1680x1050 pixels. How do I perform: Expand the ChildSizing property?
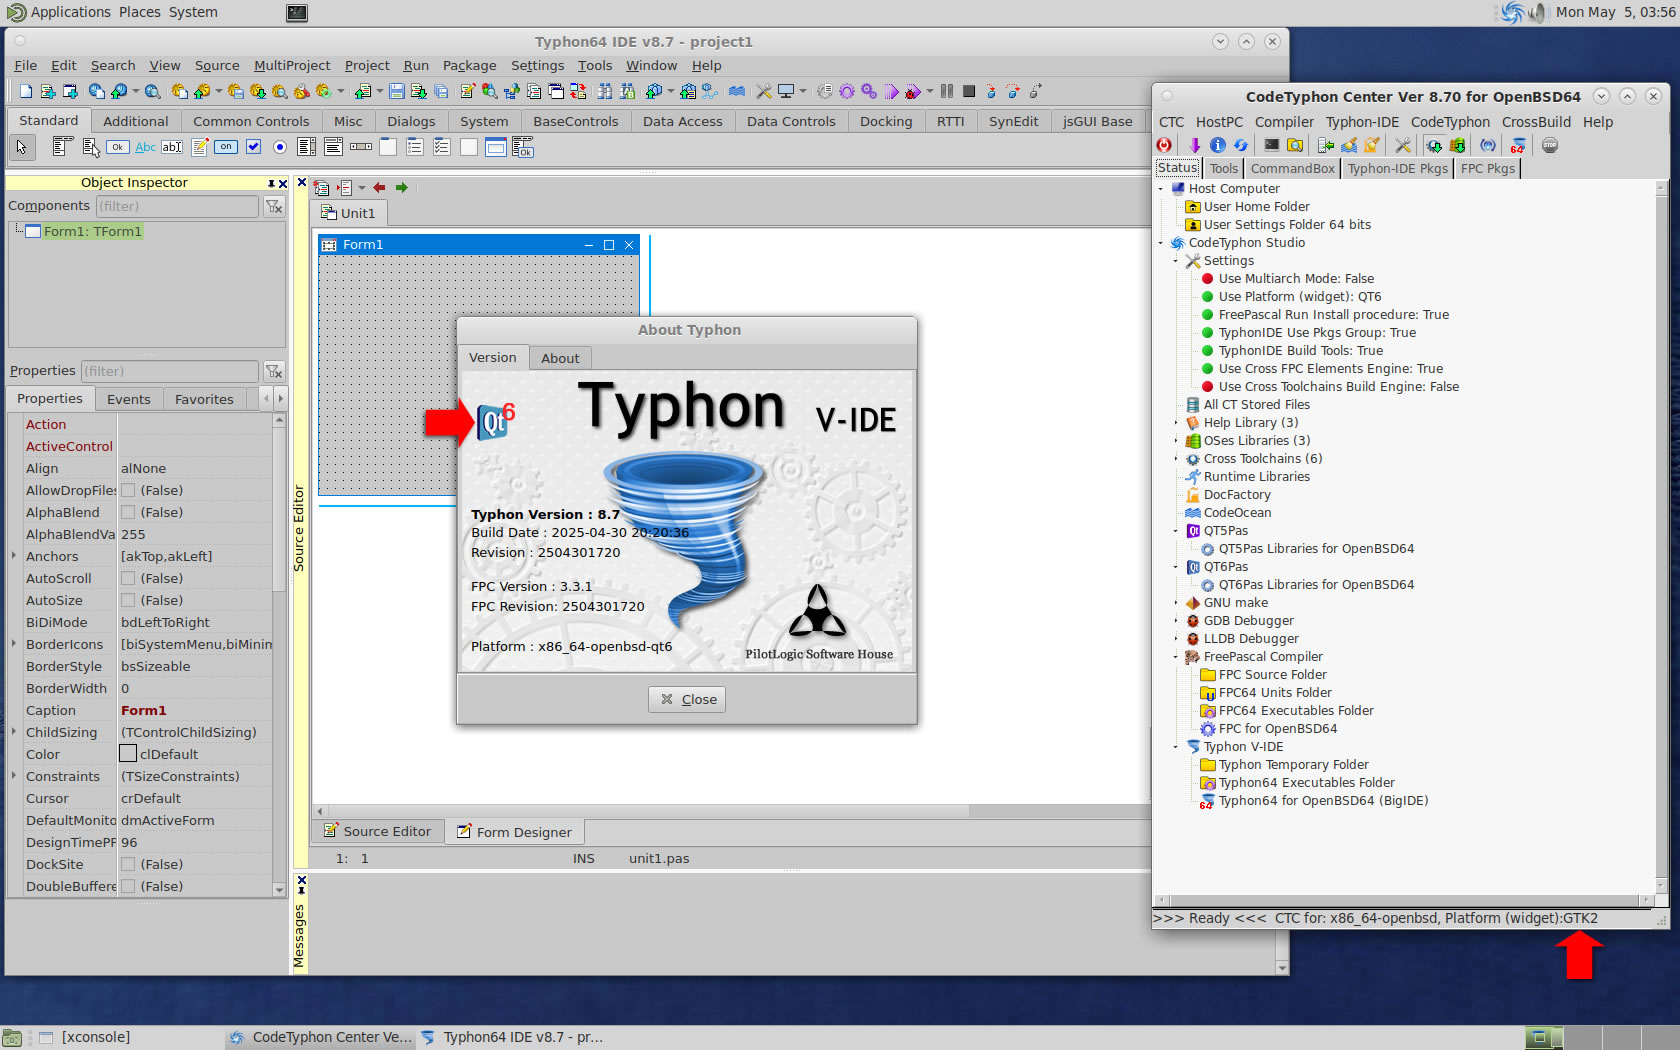coord(14,732)
